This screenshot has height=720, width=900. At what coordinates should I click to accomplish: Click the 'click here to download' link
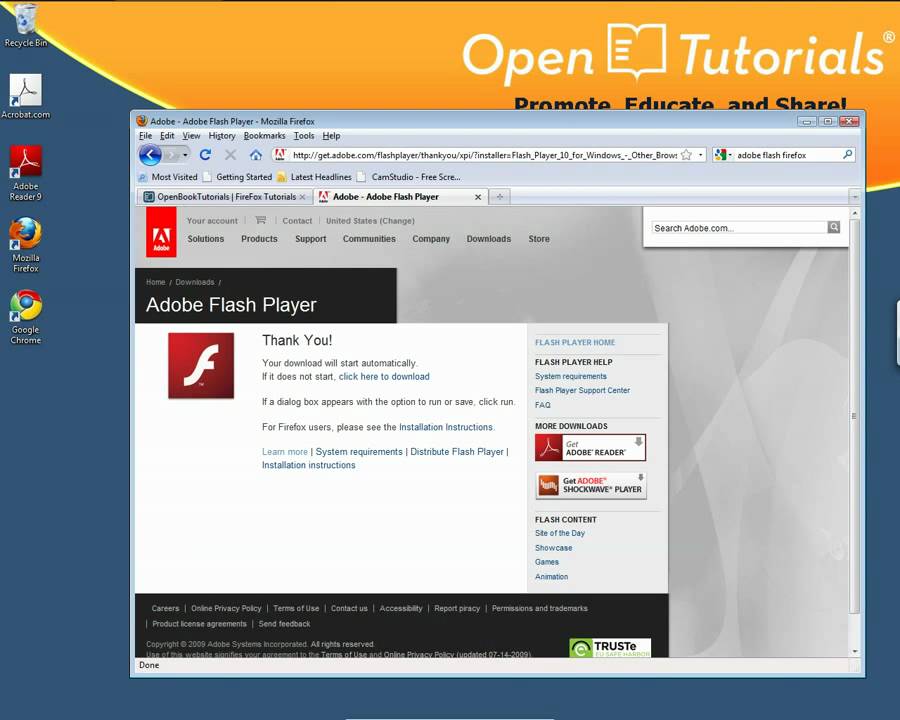pyautogui.click(x=384, y=377)
